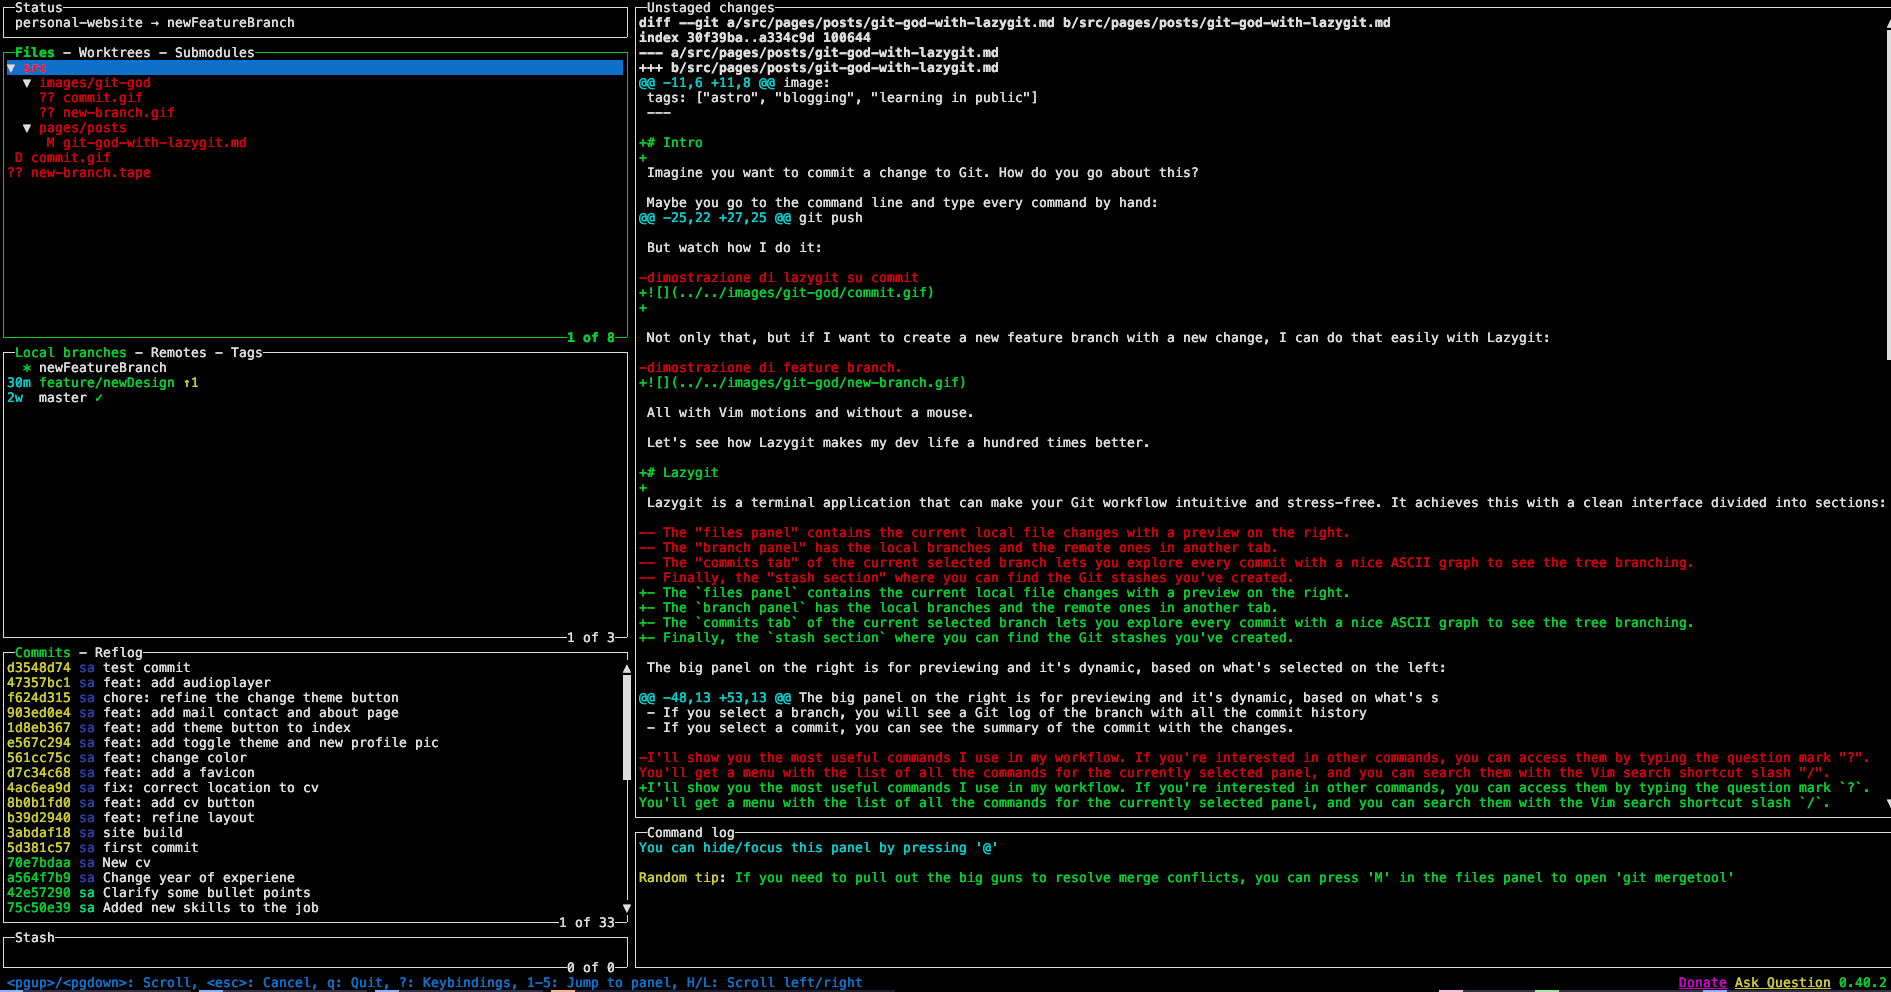
Task: Show the Reflog tab
Action: click(x=118, y=652)
